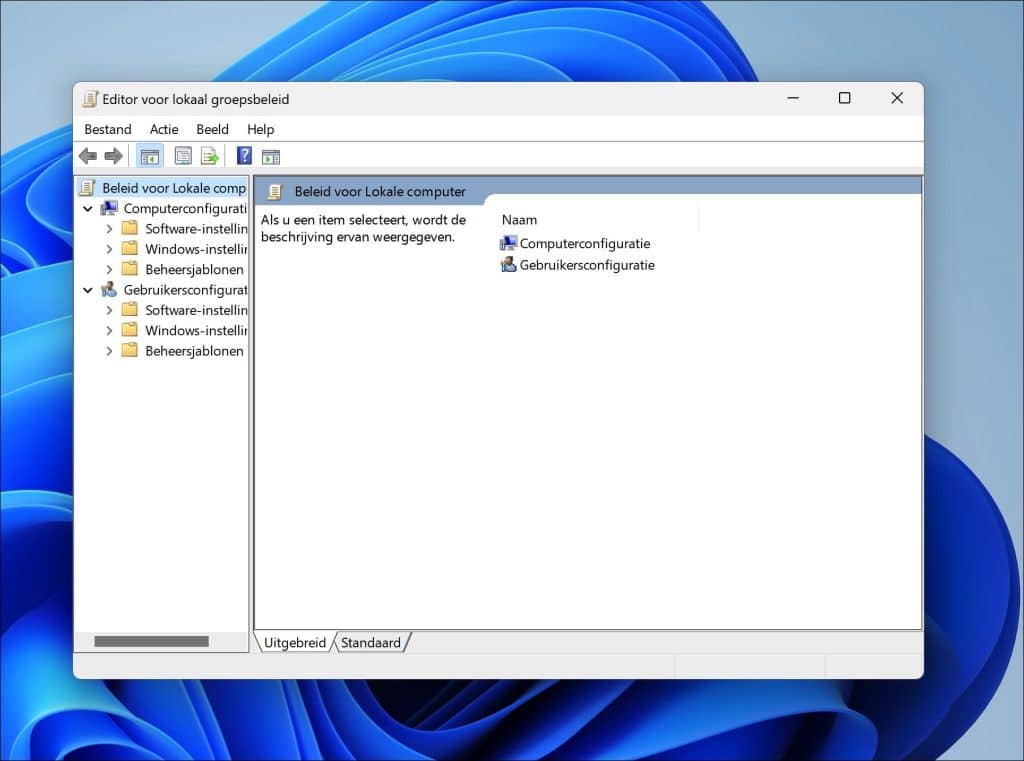Click the Back arrow in the toolbar

click(88, 156)
